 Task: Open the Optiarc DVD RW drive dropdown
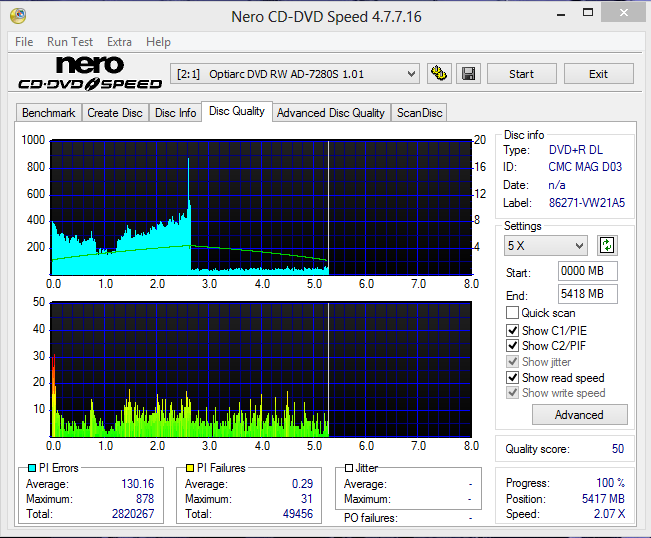pyautogui.click(x=295, y=74)
